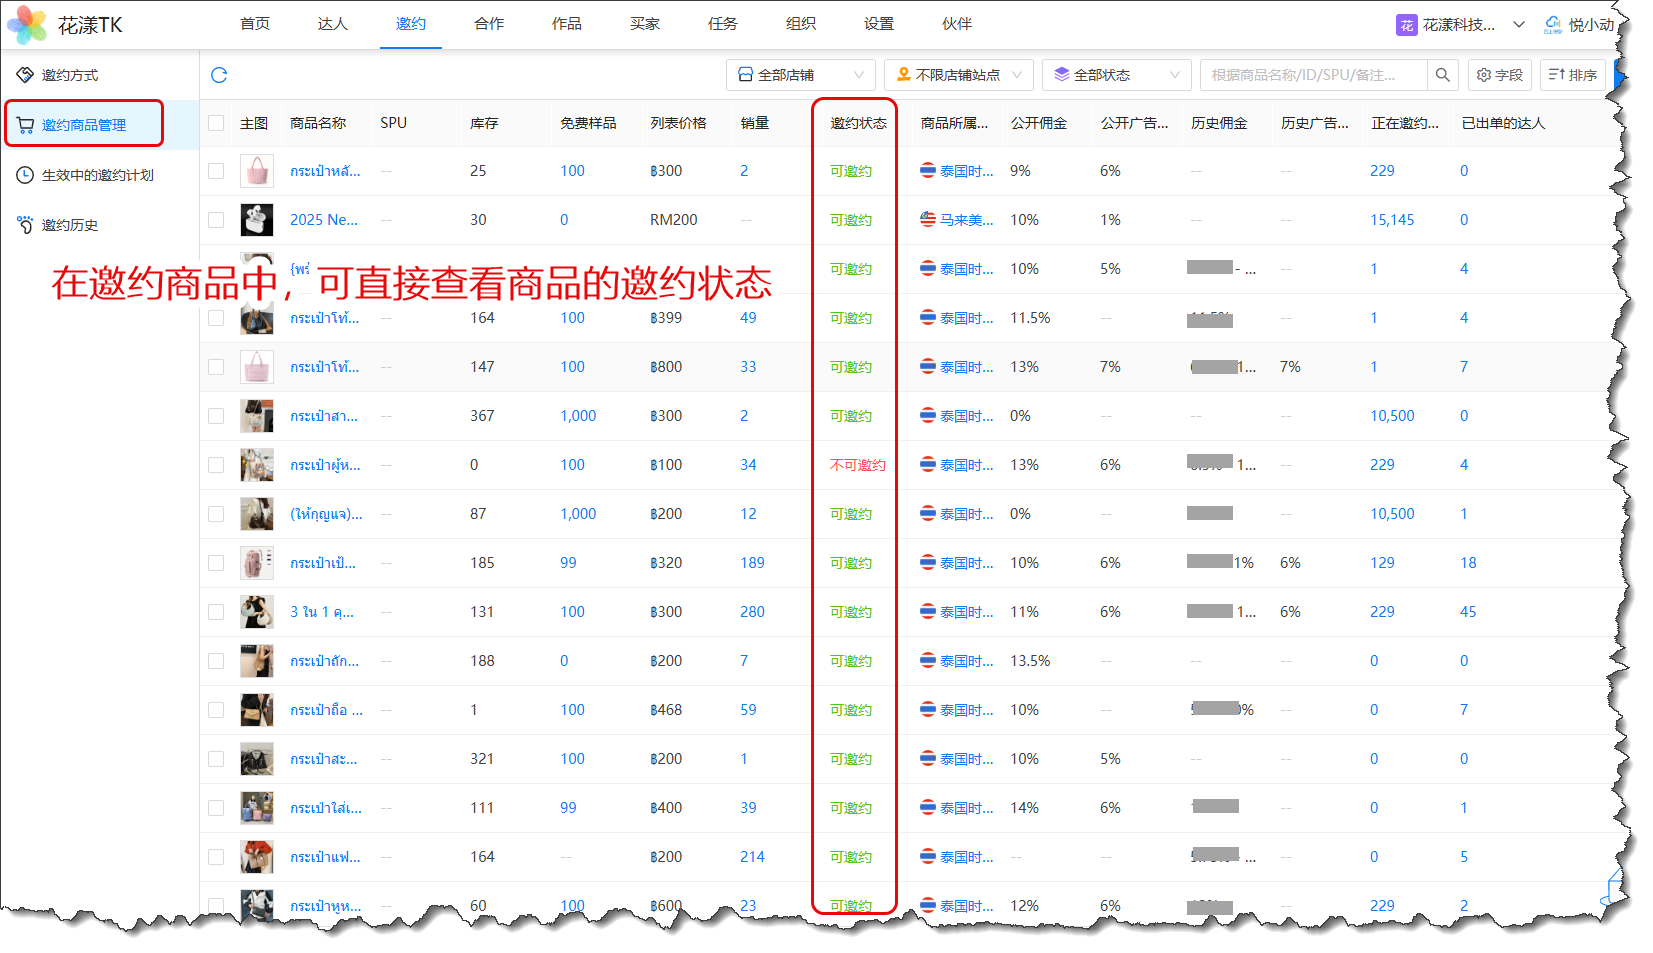This screenshot has height=953, width=1653.
Task: Click the 悦小动 cloud icon
Action: pyautogui.click(x=1553, y=25)
